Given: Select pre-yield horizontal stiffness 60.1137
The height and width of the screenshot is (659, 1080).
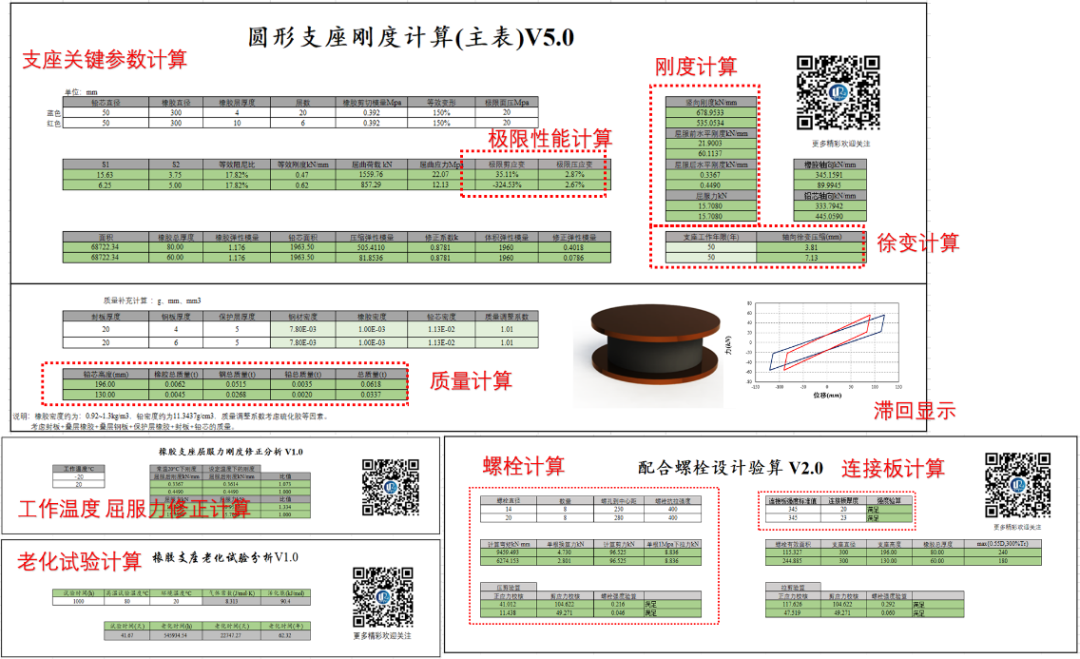Looking at the screenshot, I should point(710,154).
